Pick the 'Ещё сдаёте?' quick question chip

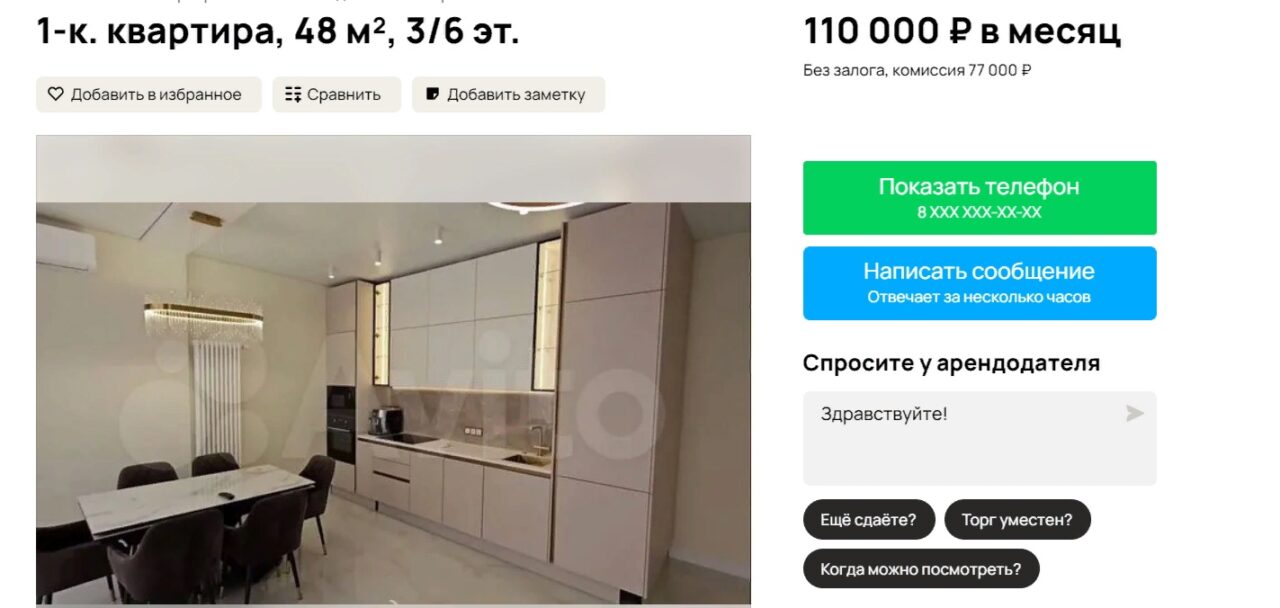coord(869,519)
